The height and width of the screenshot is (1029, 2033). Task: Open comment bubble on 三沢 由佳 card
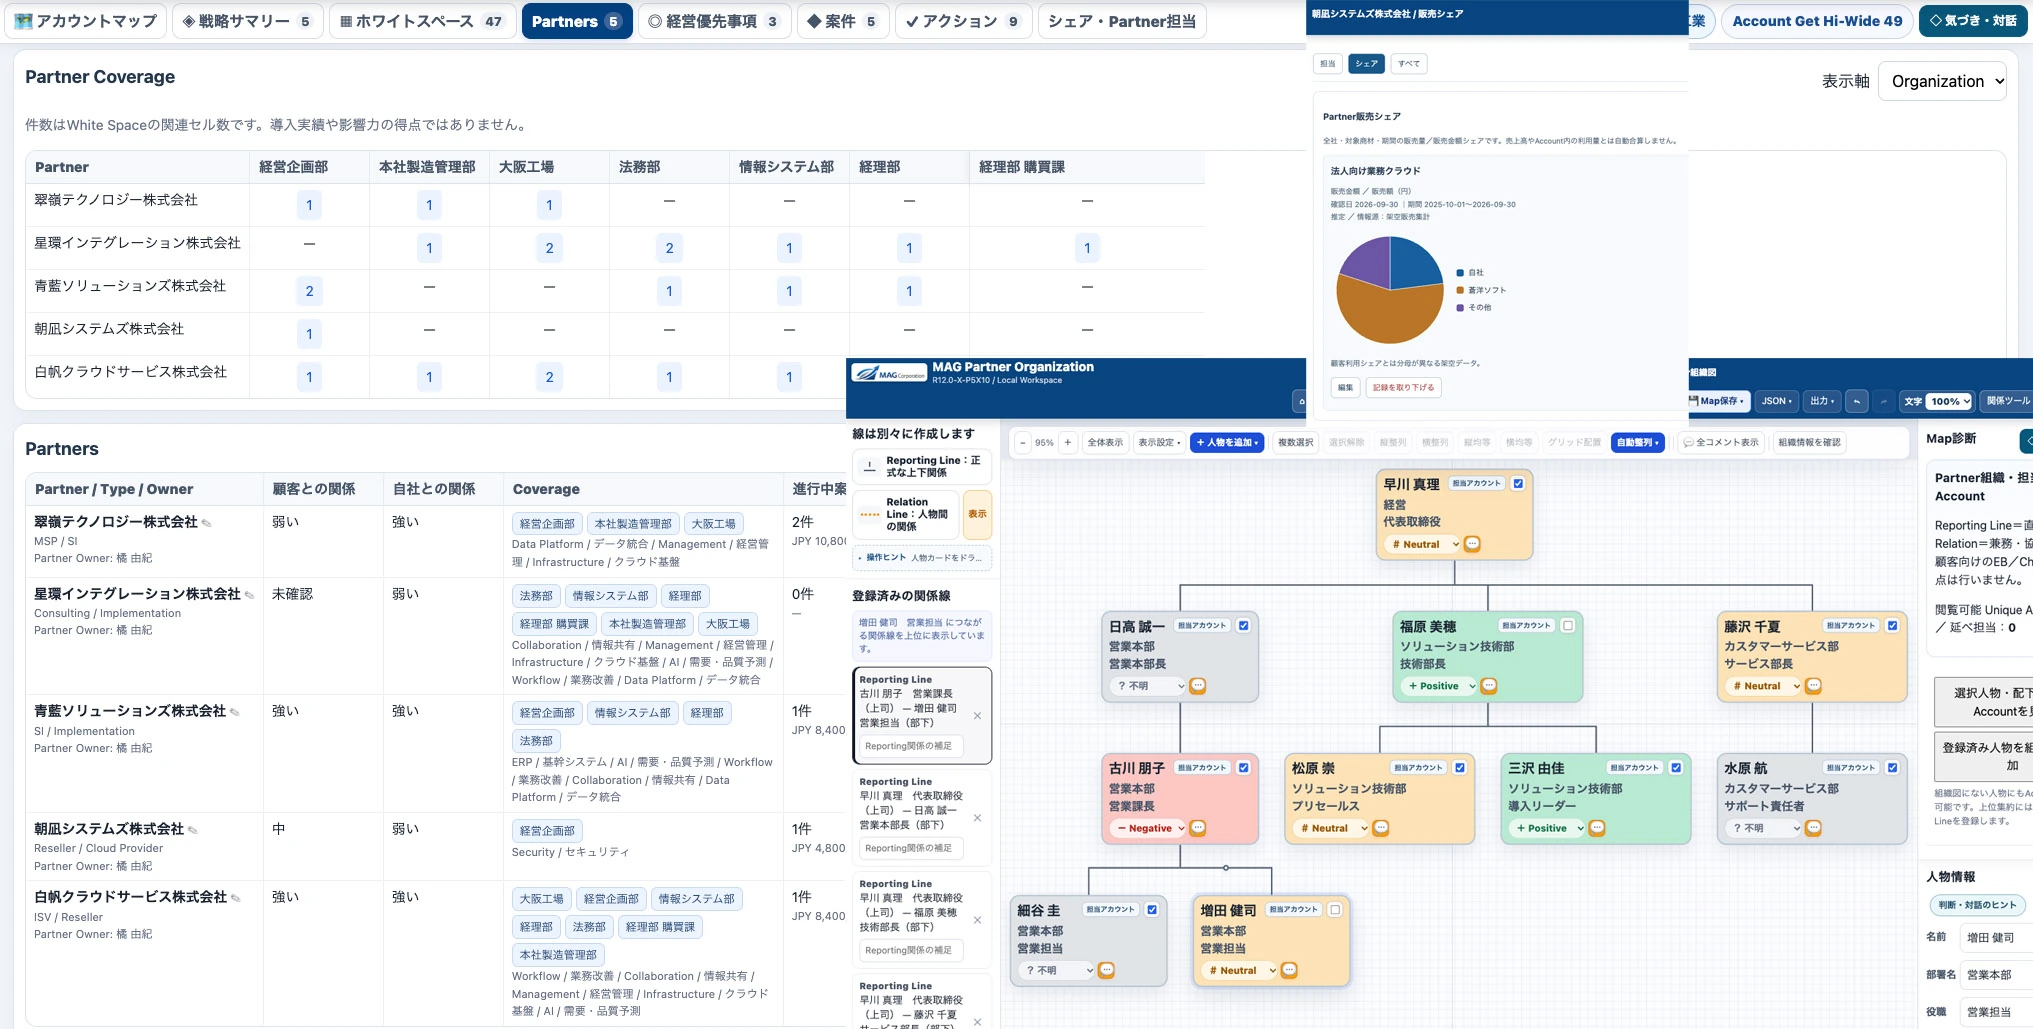[1597, 828]
